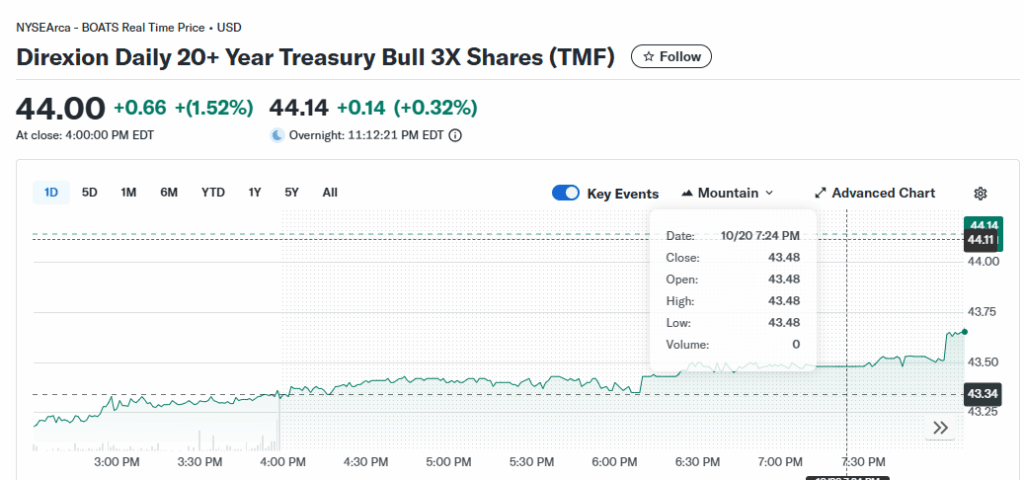Show the YTD range
The height and width of the screenshot is (480, 1024).
(x=213, y=192)
